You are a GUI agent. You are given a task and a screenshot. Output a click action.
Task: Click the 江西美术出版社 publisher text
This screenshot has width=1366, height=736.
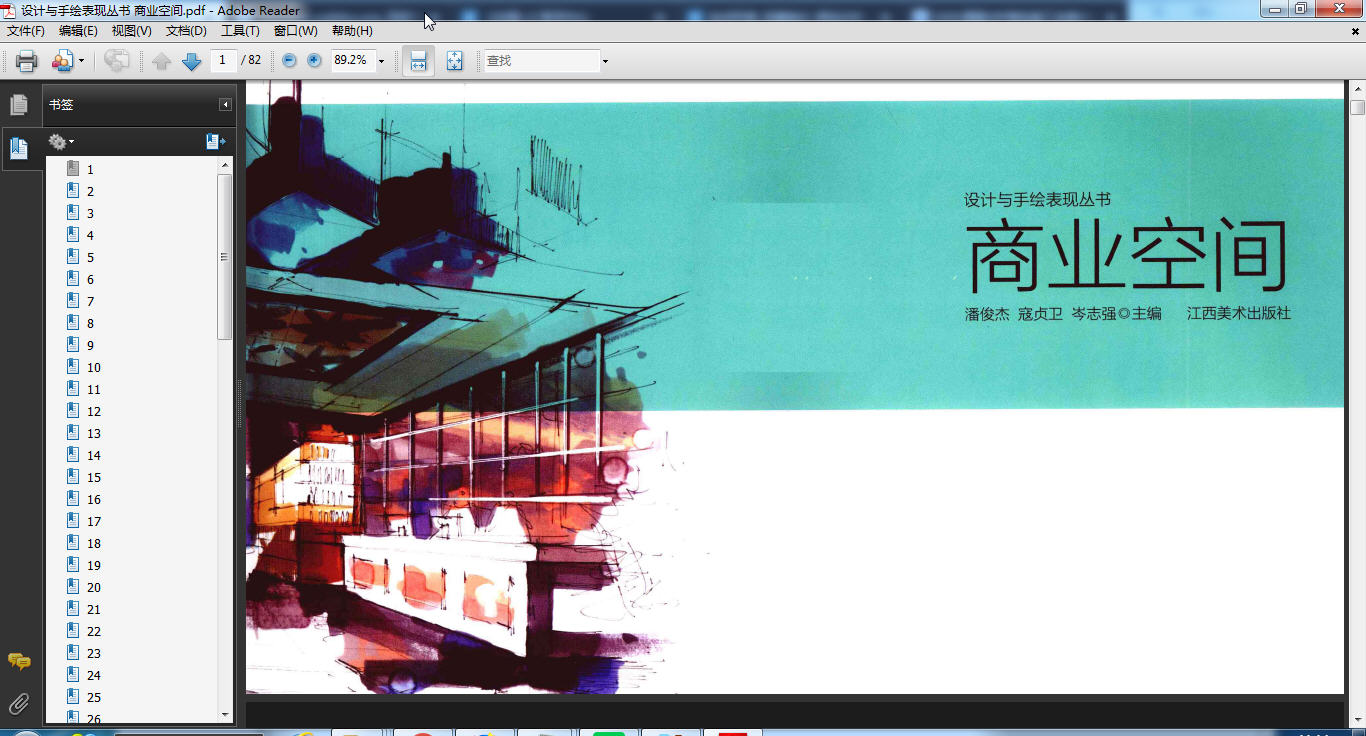pos(1239,314)
